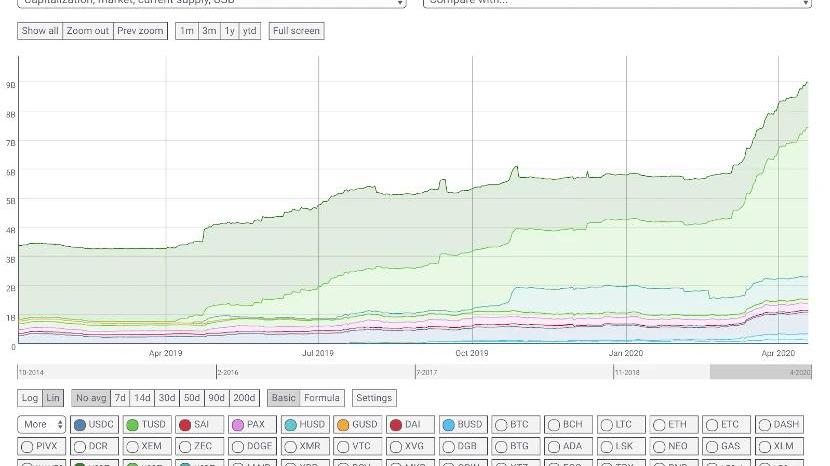830x466 pixels.
Task: Toggle the USDC series with blue swatch
Action: click(94, 425)
